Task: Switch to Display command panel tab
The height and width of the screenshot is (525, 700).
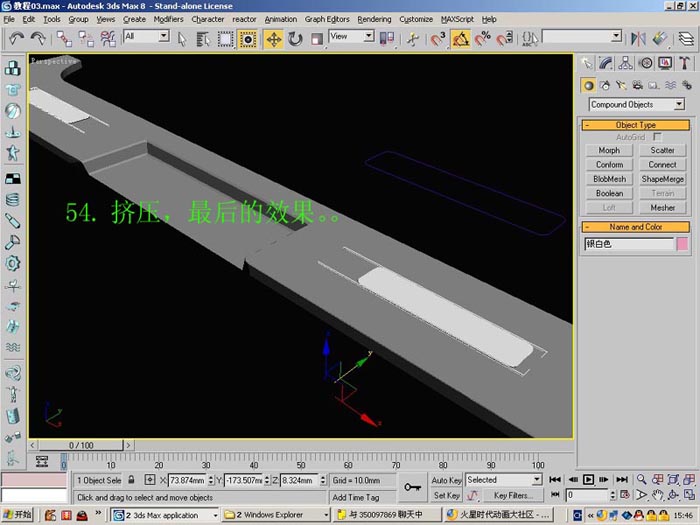Action: click(665, 63)
